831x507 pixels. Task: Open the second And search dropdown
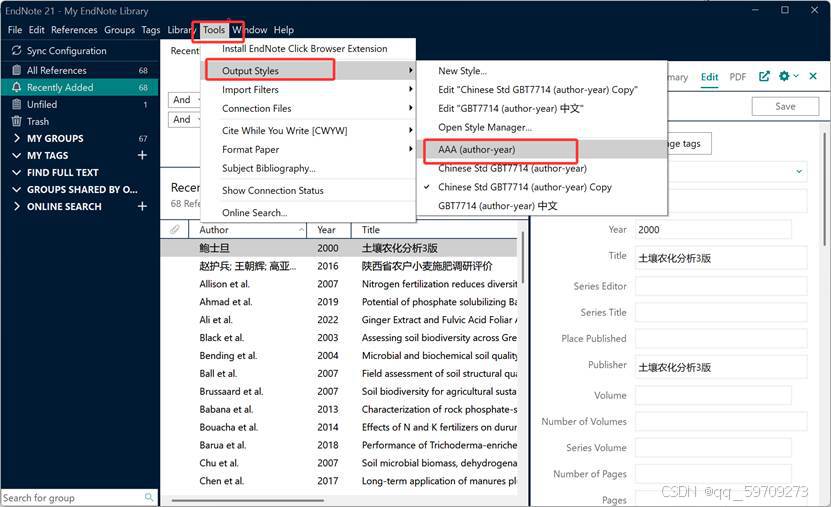click(185, 119)
